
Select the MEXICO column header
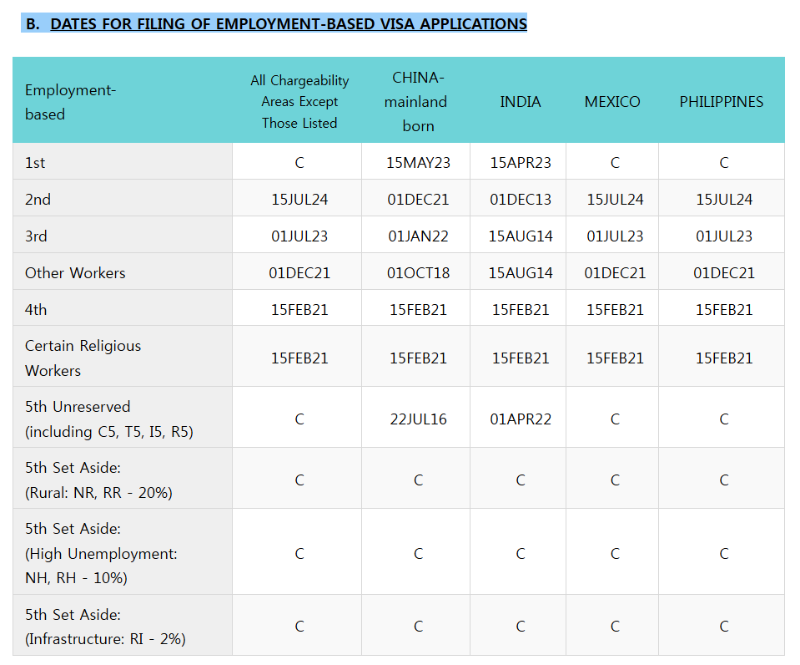(612, 102)
